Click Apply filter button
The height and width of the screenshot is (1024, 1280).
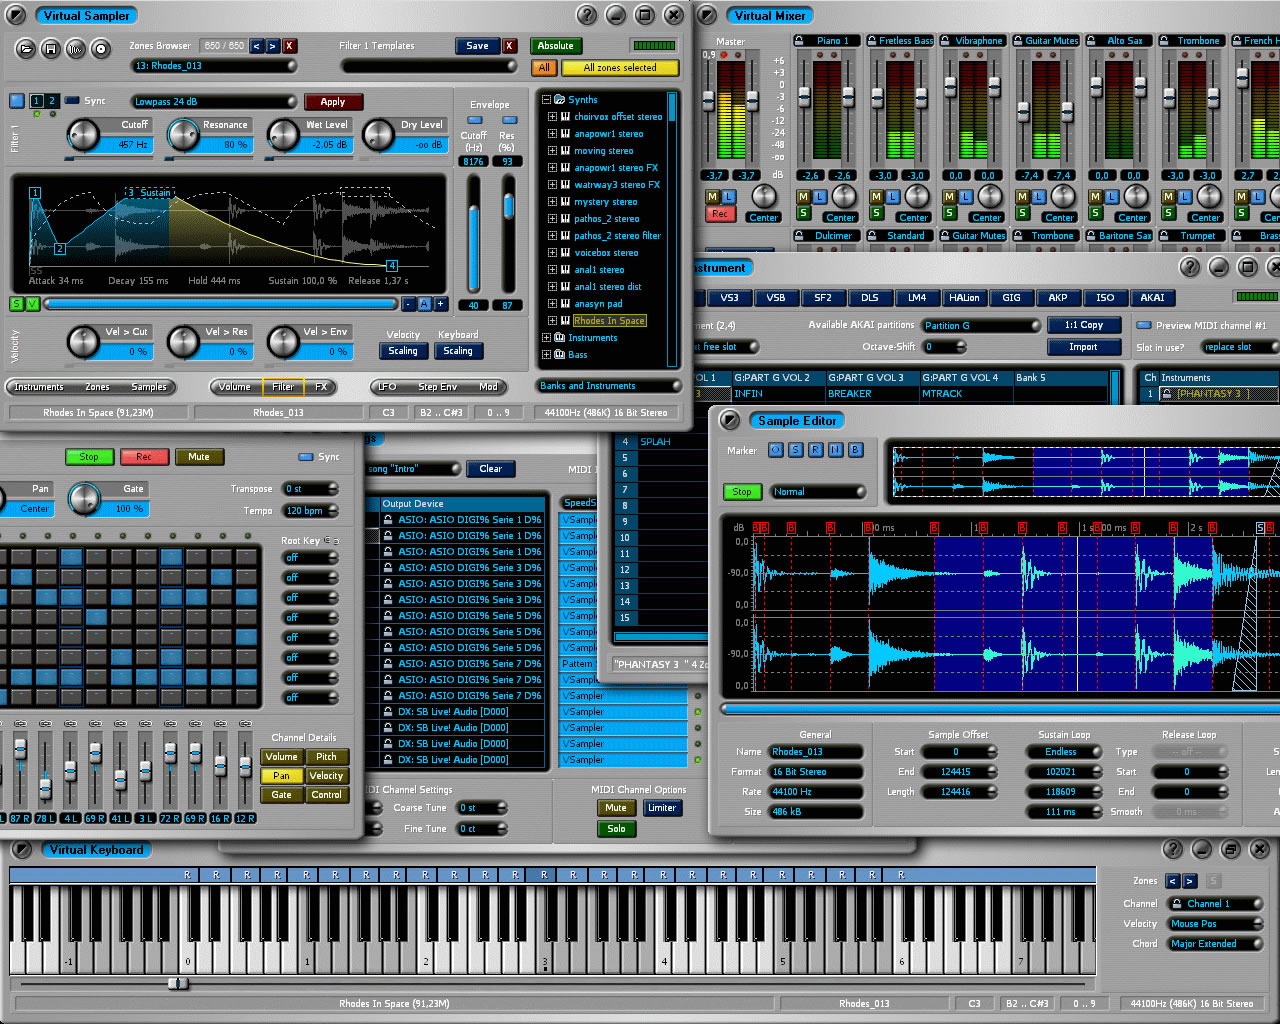[333, 102]
